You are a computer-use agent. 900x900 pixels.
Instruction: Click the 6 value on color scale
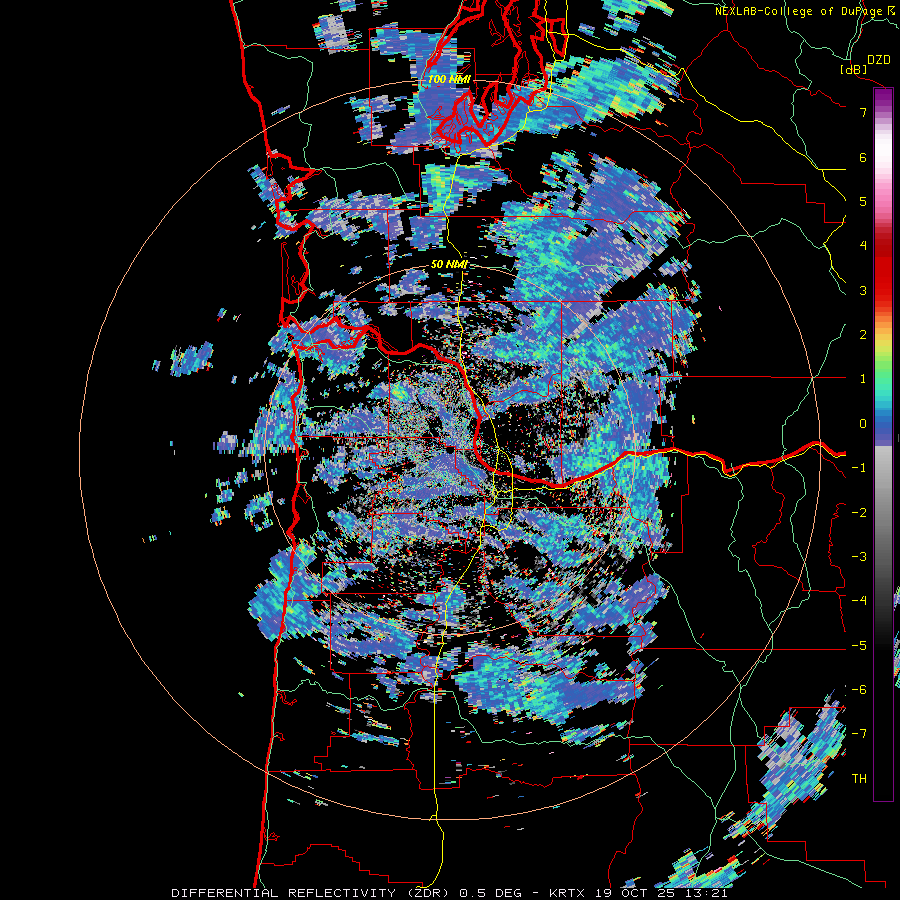(863, 157)
